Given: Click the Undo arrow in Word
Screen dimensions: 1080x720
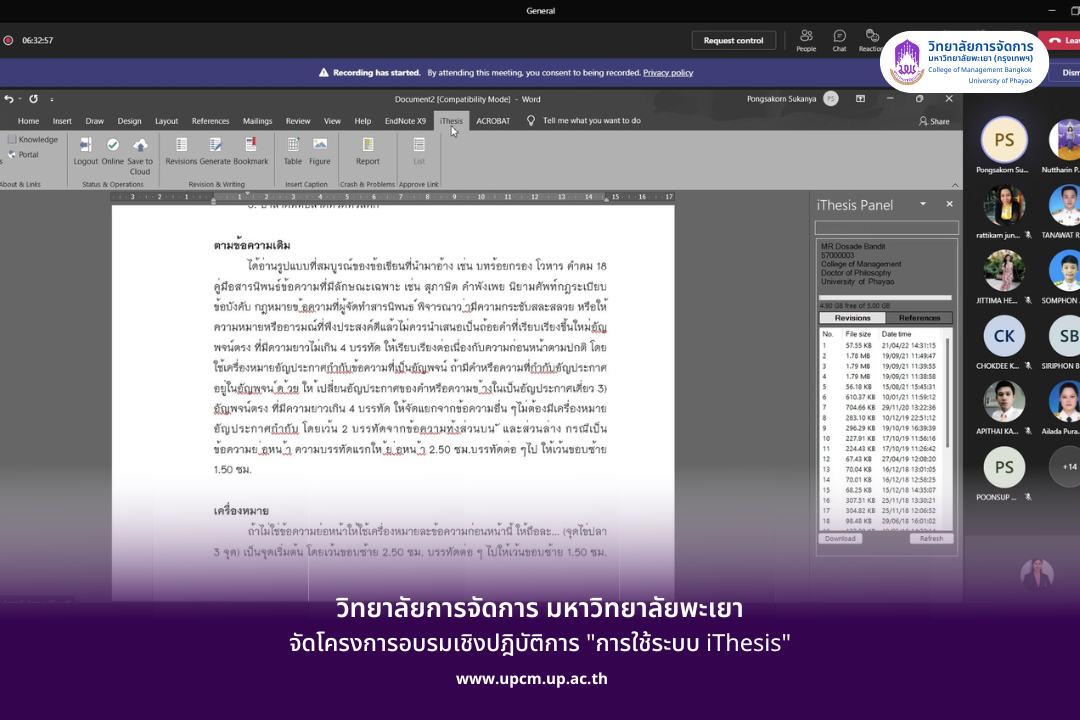Looking at the screenshot, I should (8, 99).
